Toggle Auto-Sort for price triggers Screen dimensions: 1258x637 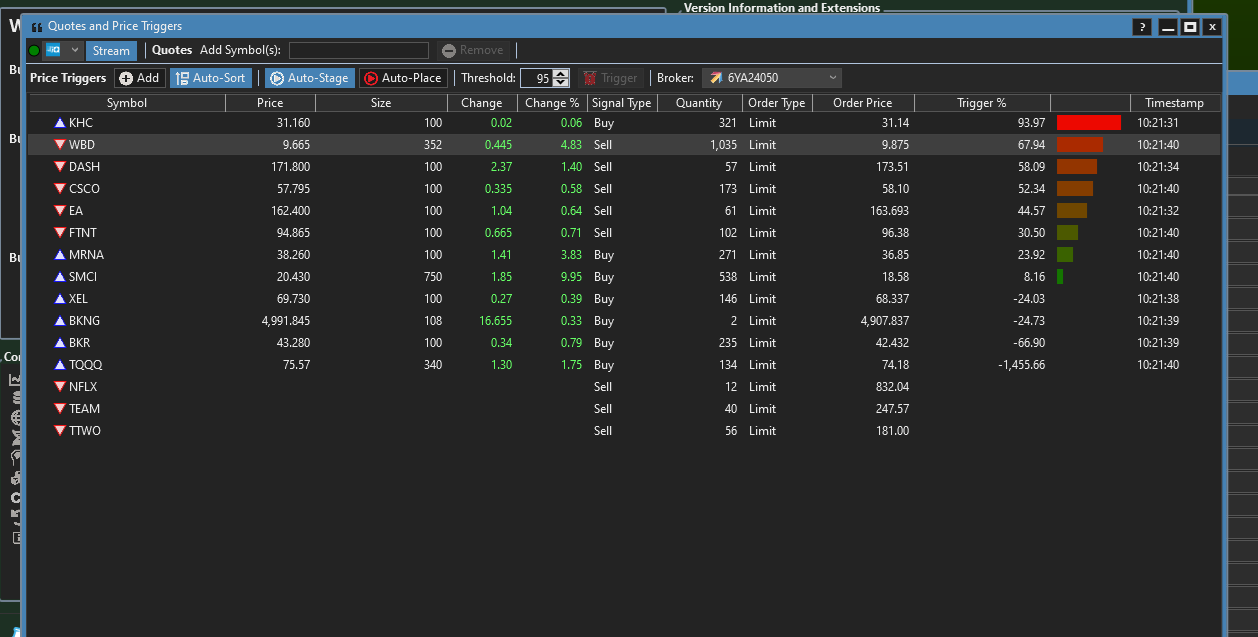pos(211,78)
